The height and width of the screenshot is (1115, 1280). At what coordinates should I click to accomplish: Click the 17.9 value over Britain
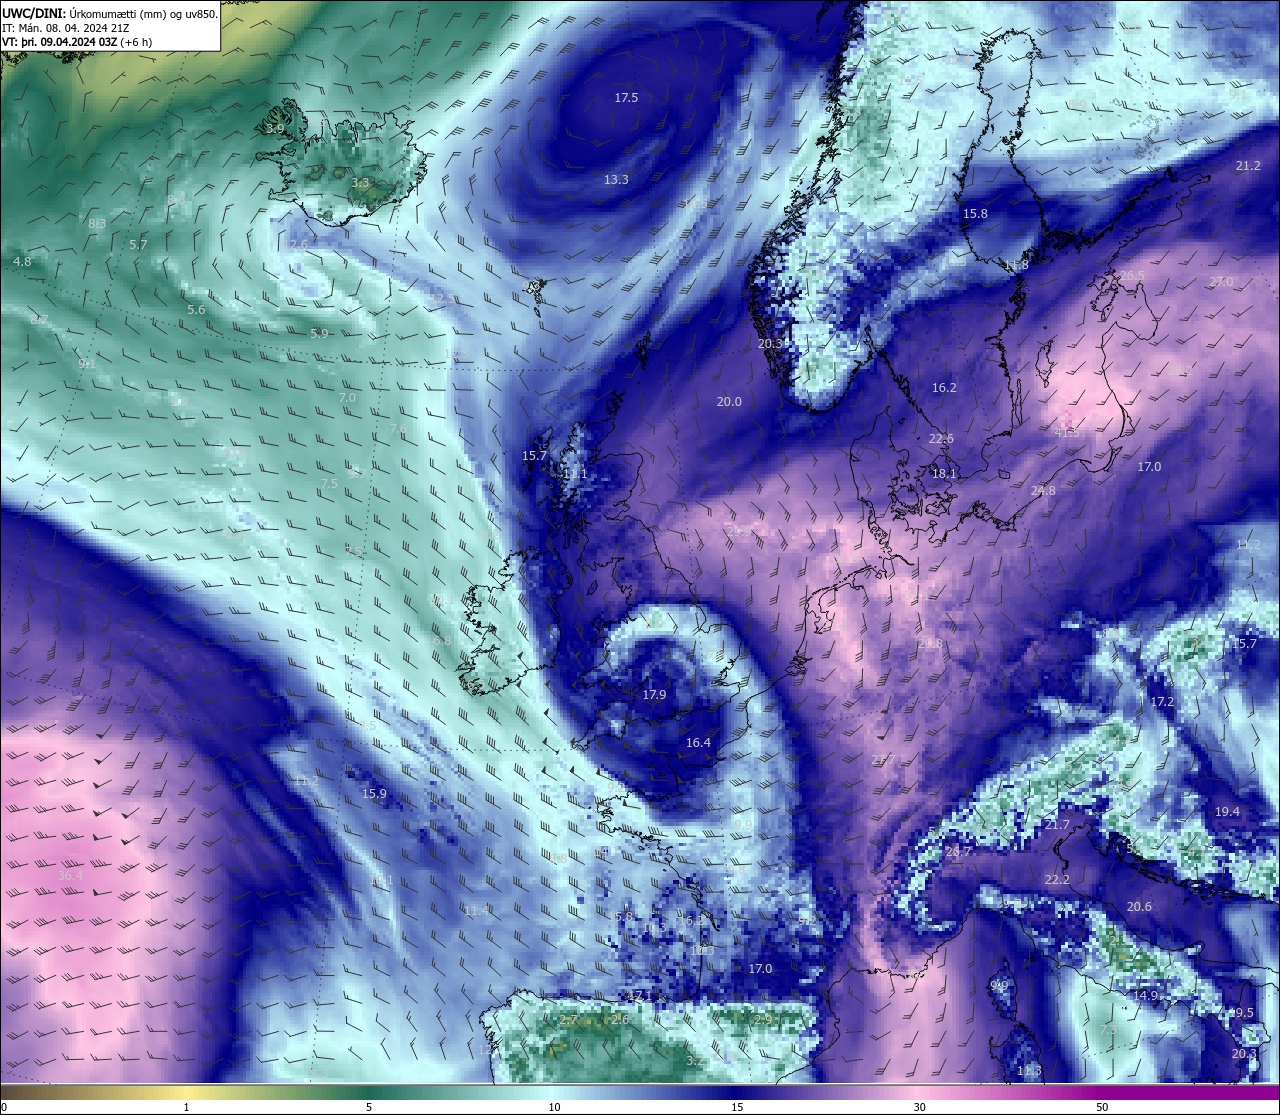654,695
